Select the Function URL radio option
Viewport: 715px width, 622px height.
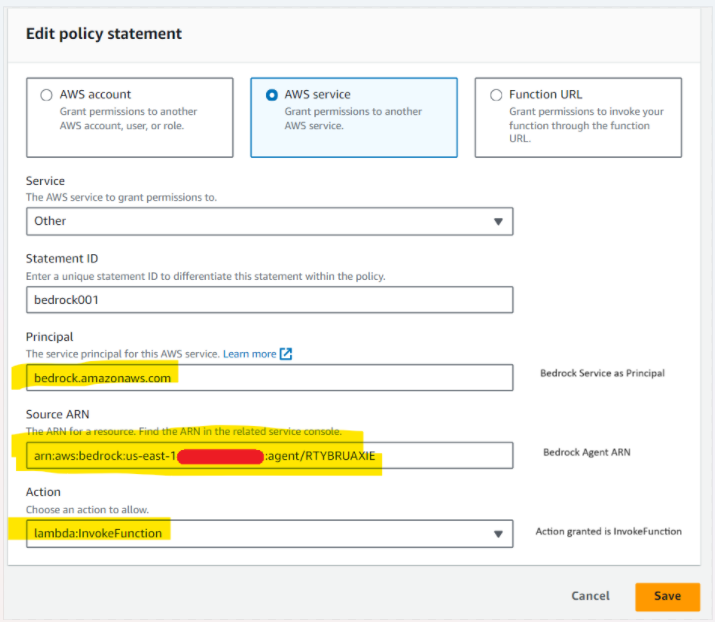tap(496, 95)
